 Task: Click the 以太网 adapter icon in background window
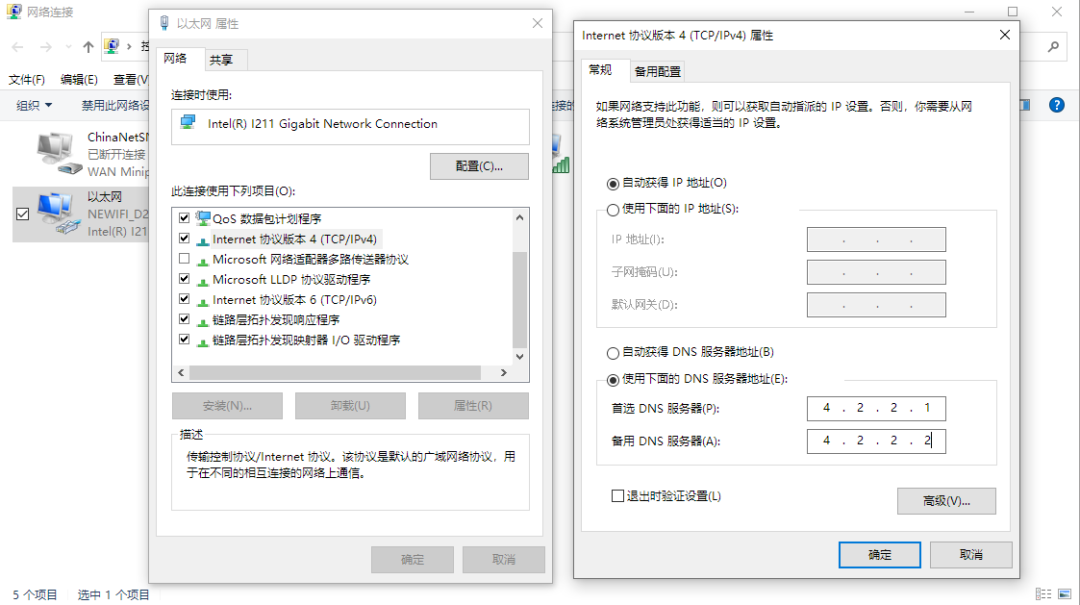[58, 214]
